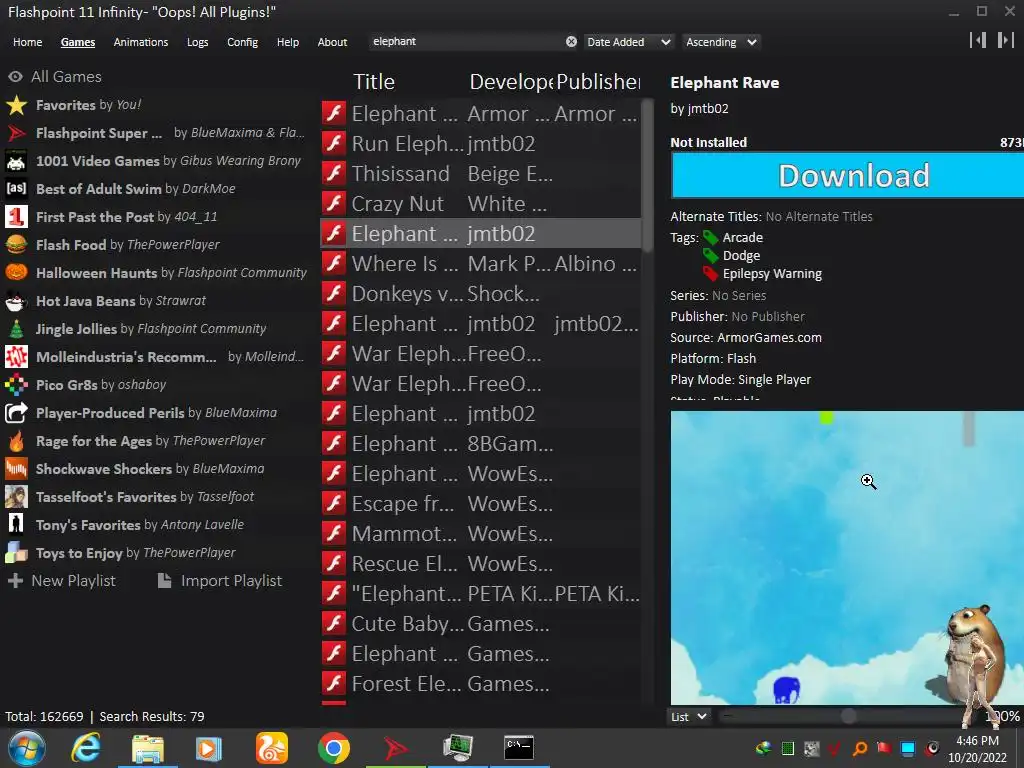Select 1001 Video Games playlist icon
The width and height of the screenshot is (1024, 768).
click(16, 161)
